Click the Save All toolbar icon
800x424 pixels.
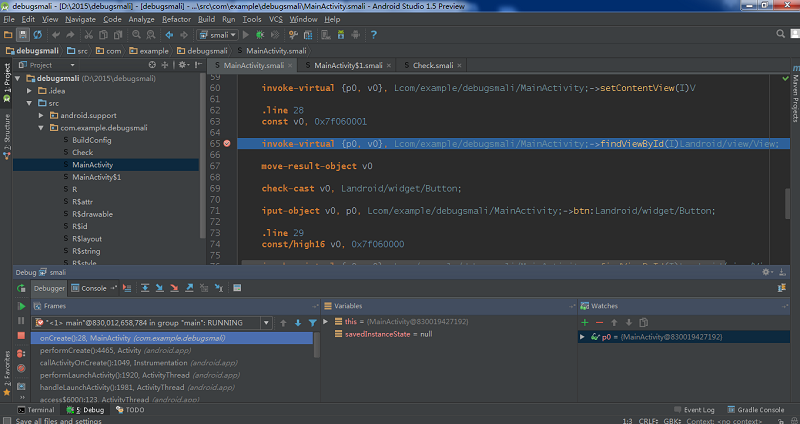22,35
